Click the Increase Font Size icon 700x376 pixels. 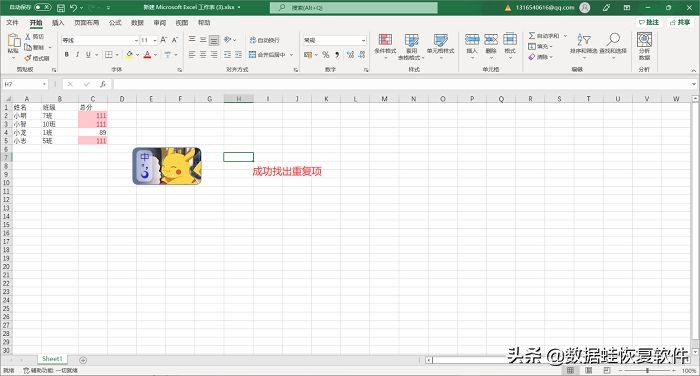click(x=164, y=40)
